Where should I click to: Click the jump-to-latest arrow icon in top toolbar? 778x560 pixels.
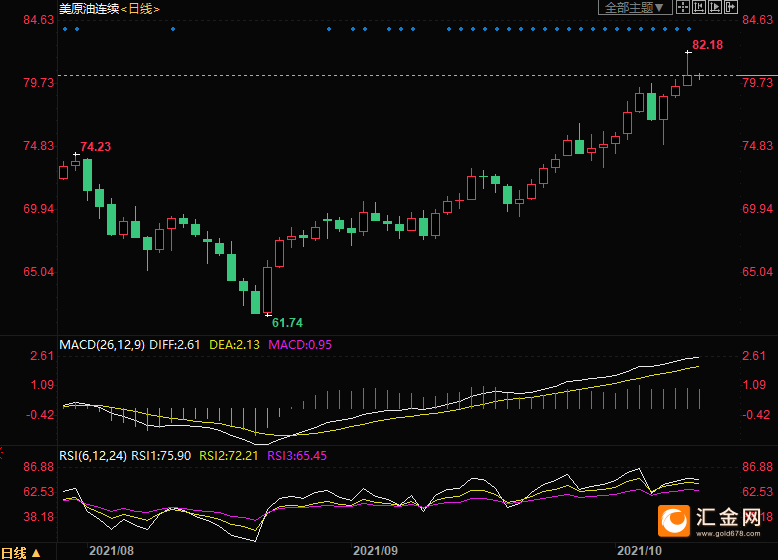731,8
